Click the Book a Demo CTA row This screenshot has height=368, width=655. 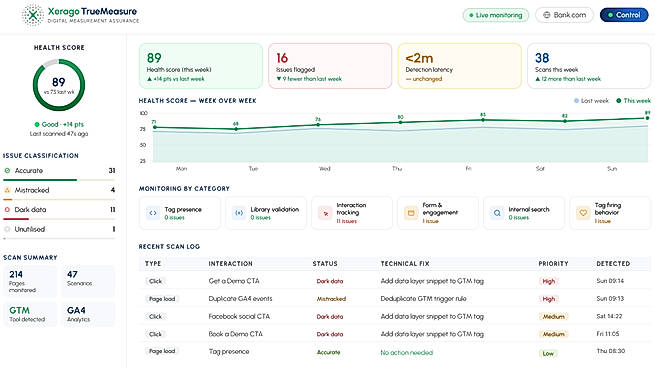tap(395, 334)
